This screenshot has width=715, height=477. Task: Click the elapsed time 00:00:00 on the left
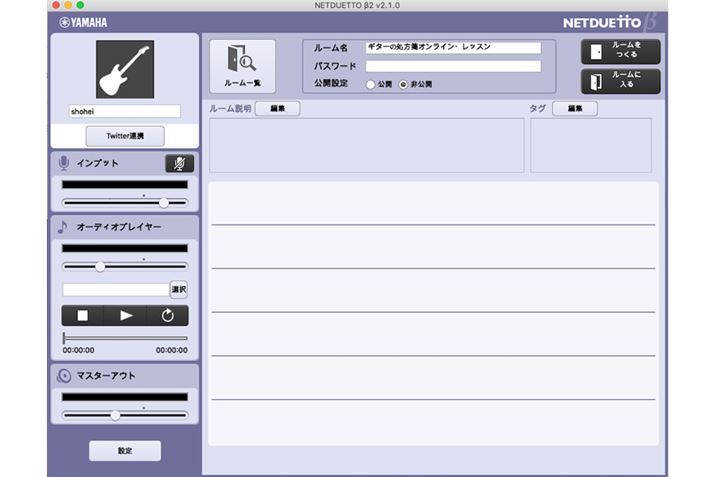(78, 350)
